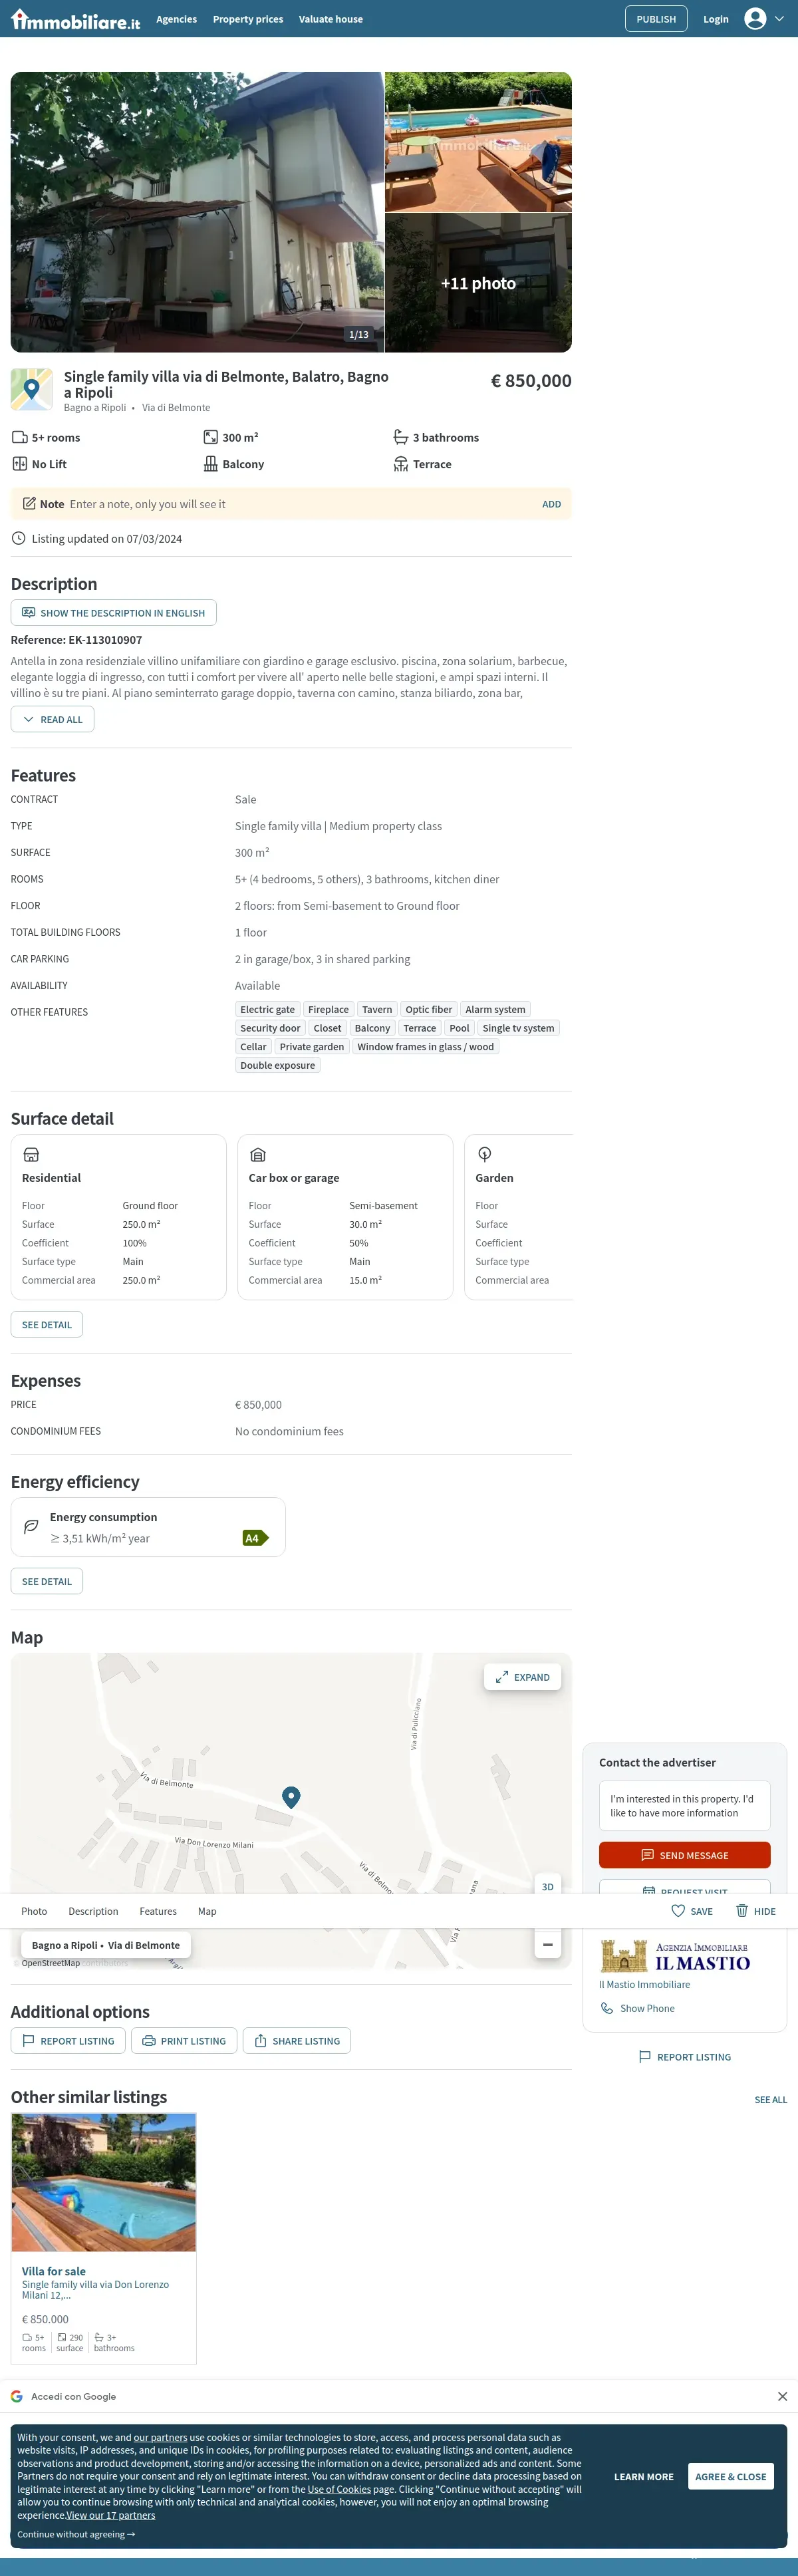Open the account dropdown chevron

click(780, 19)
